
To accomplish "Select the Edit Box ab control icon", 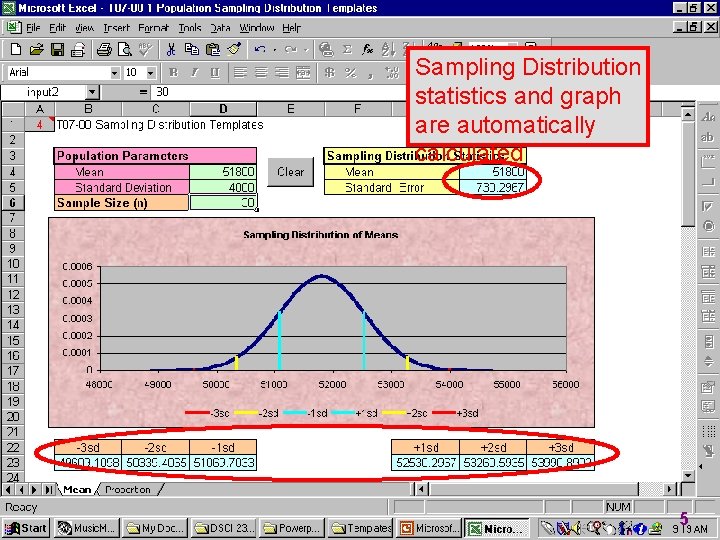I will [708, 137].
